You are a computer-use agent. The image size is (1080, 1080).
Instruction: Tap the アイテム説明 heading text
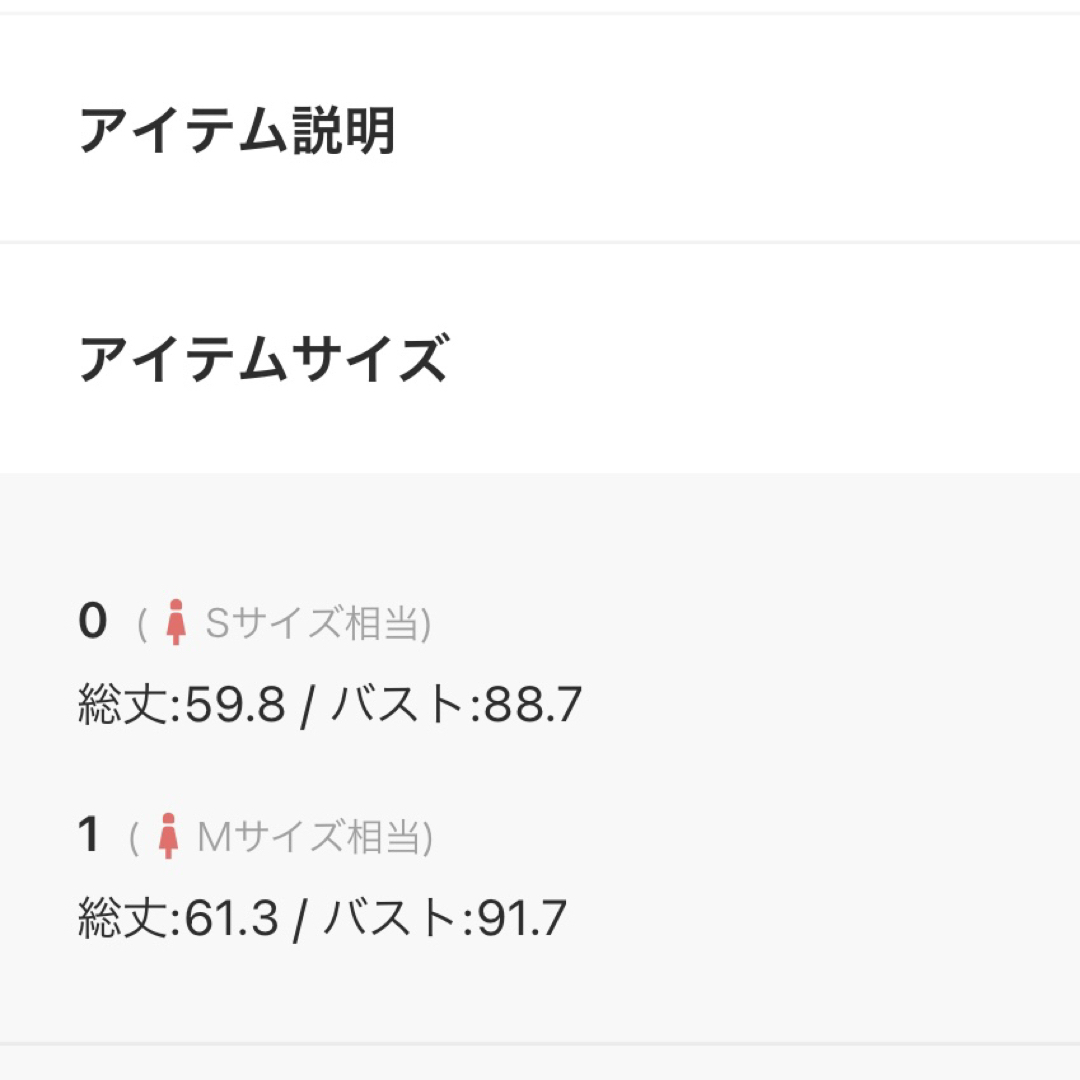[x=237, y=130]
